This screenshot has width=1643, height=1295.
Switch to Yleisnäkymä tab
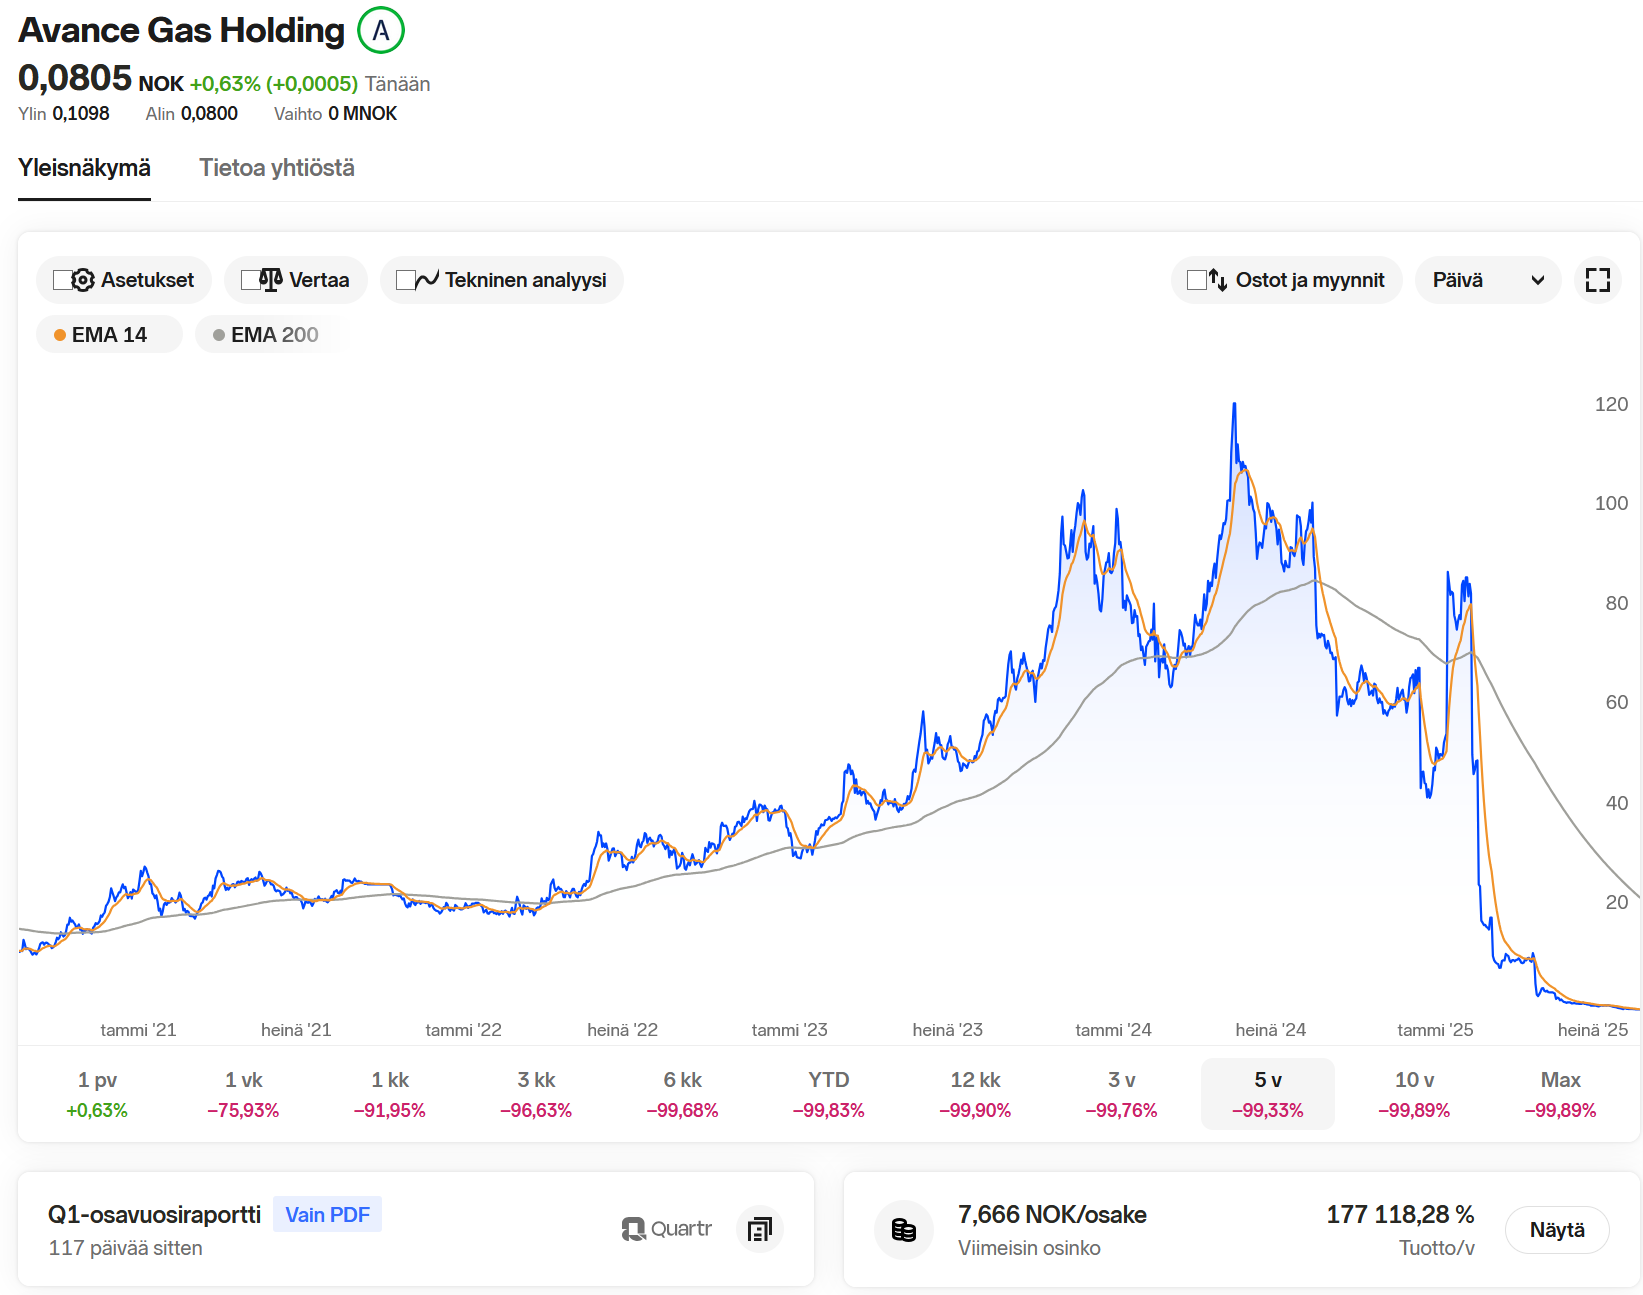84,168
